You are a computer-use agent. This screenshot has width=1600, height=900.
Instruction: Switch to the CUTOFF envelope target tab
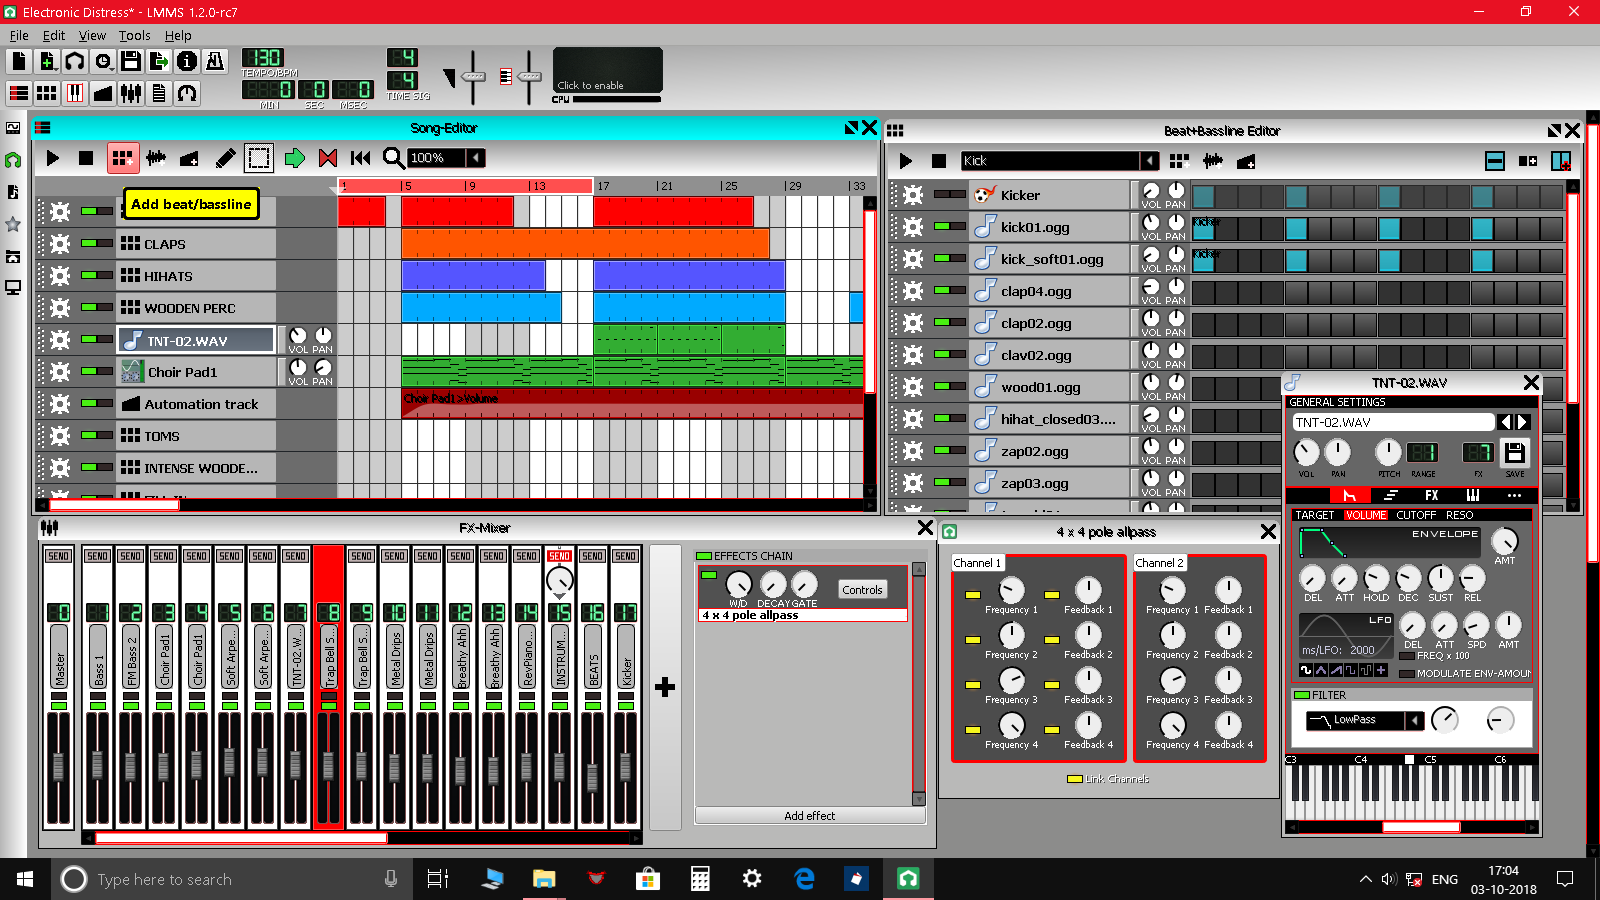(1416, 515)
